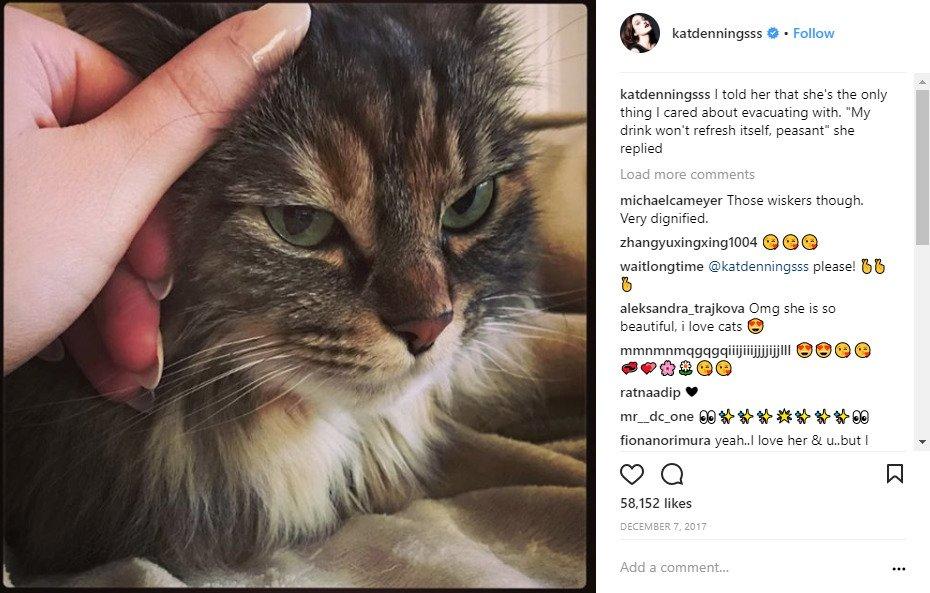
Task: Click Follow next to katdenningsss
Action: pyautogui.click(x=813, y=33)
